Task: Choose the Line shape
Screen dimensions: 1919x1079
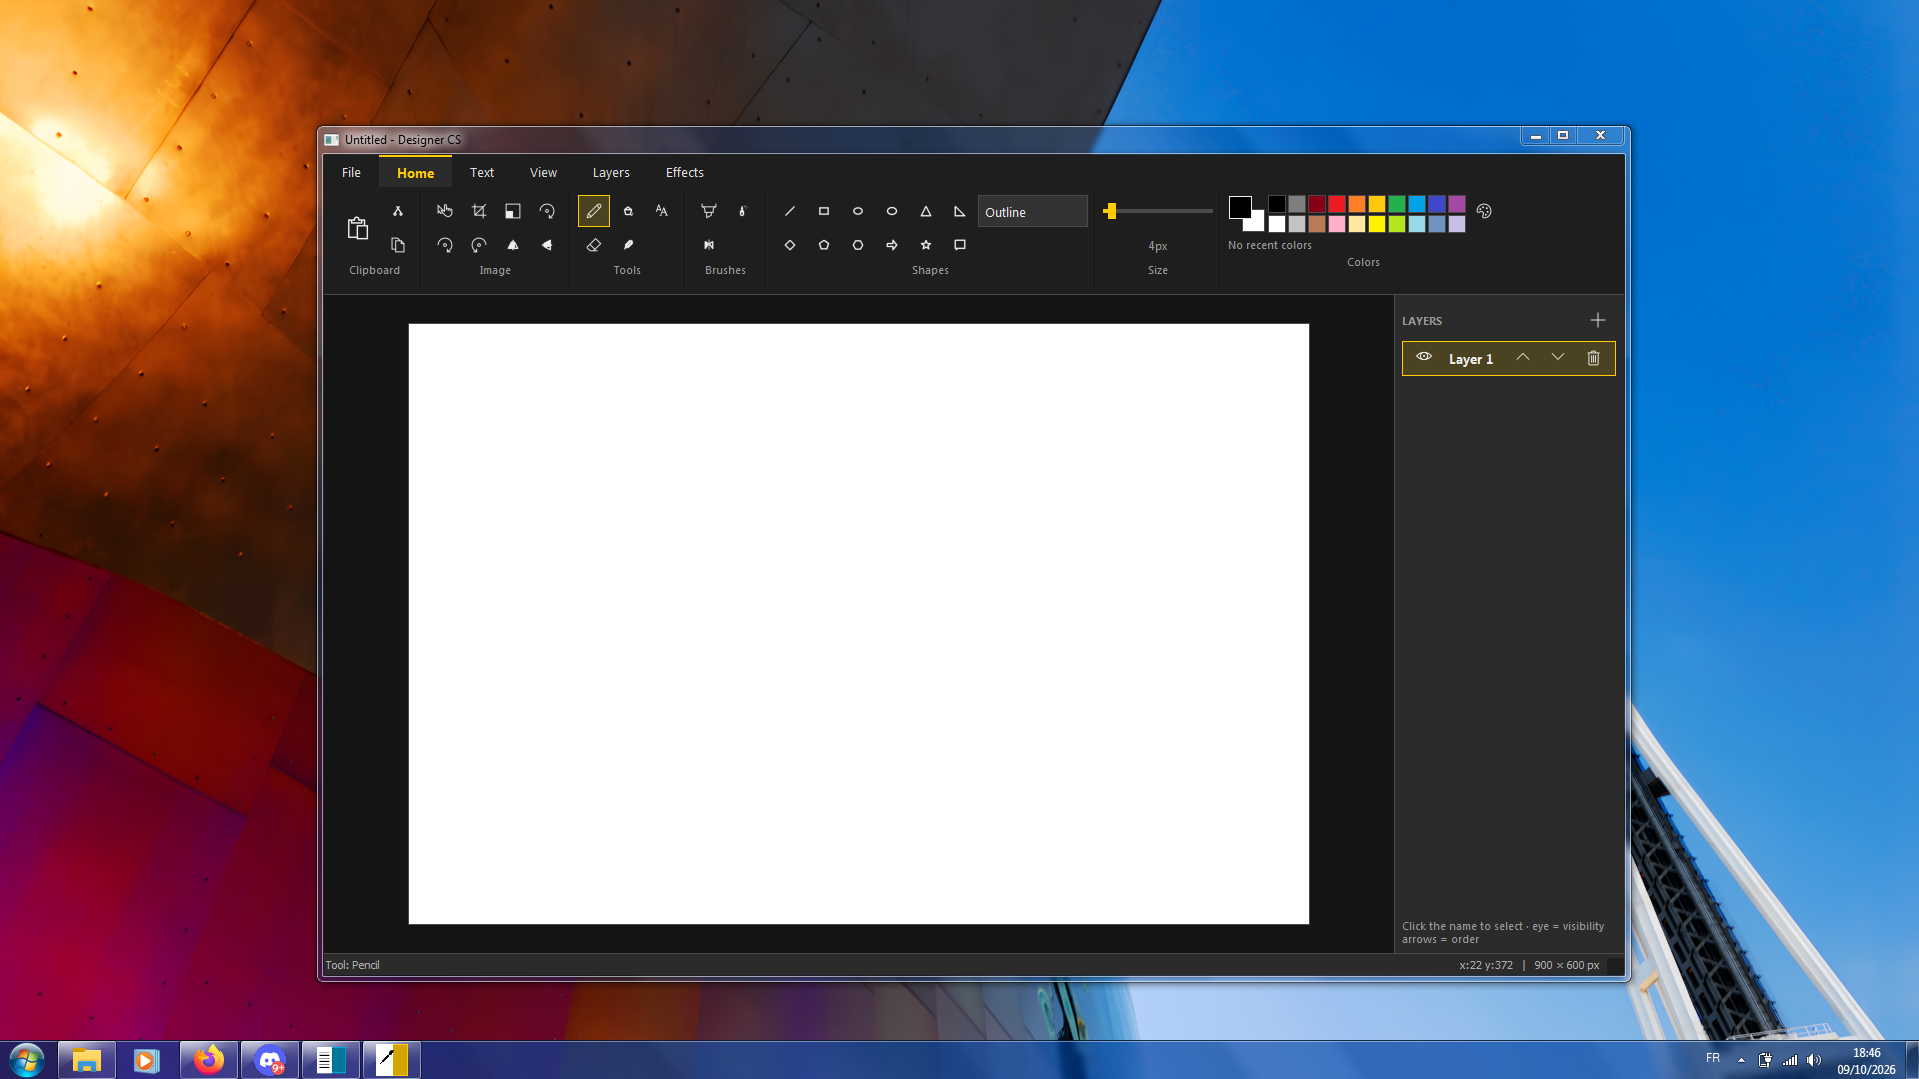Action: point(790,211)
